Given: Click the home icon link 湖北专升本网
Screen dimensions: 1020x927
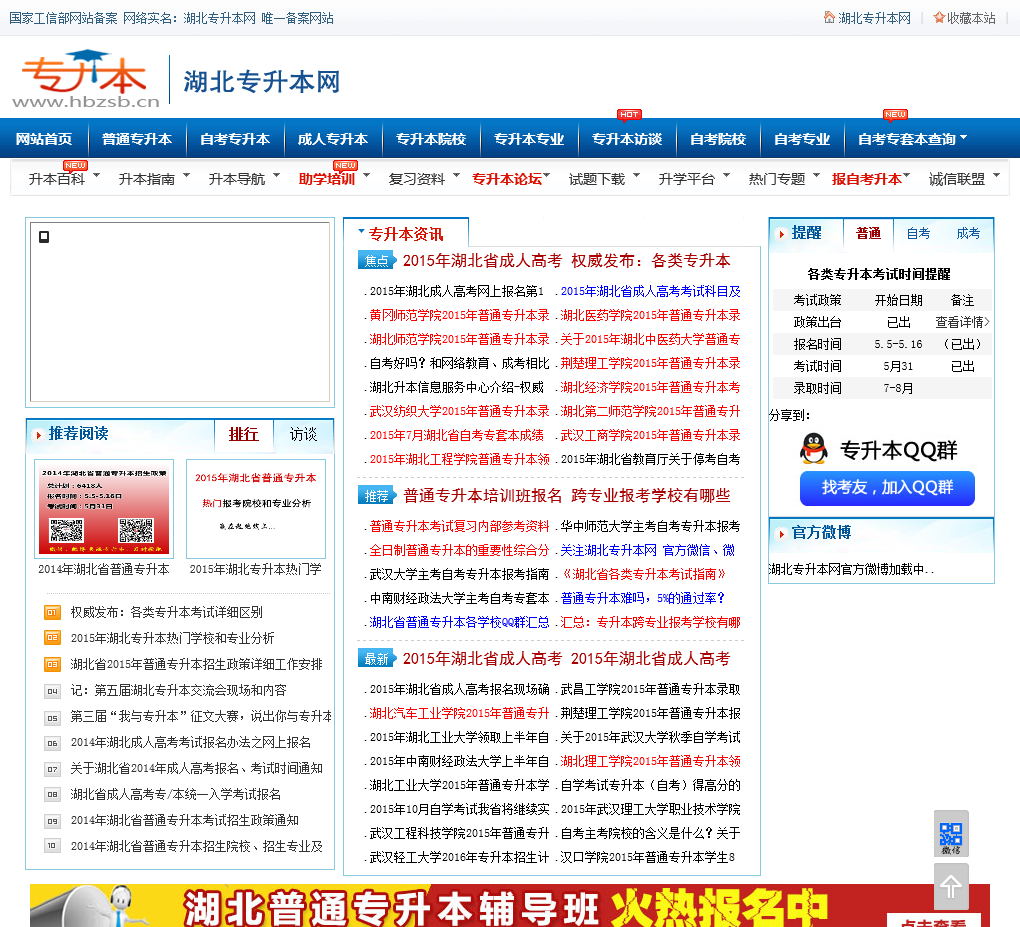Looking at the screenshot, I should (867, 18).
